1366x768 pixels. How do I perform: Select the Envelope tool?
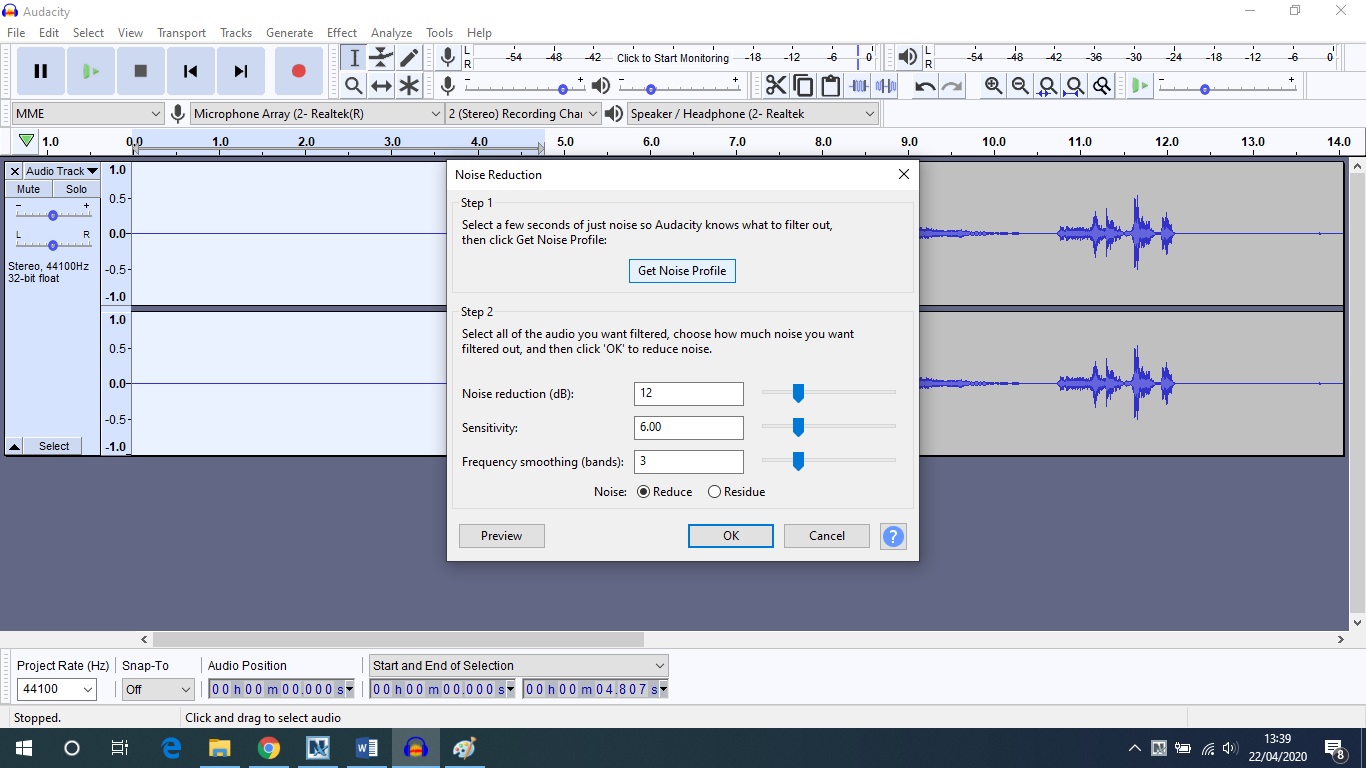click(381, 58)
